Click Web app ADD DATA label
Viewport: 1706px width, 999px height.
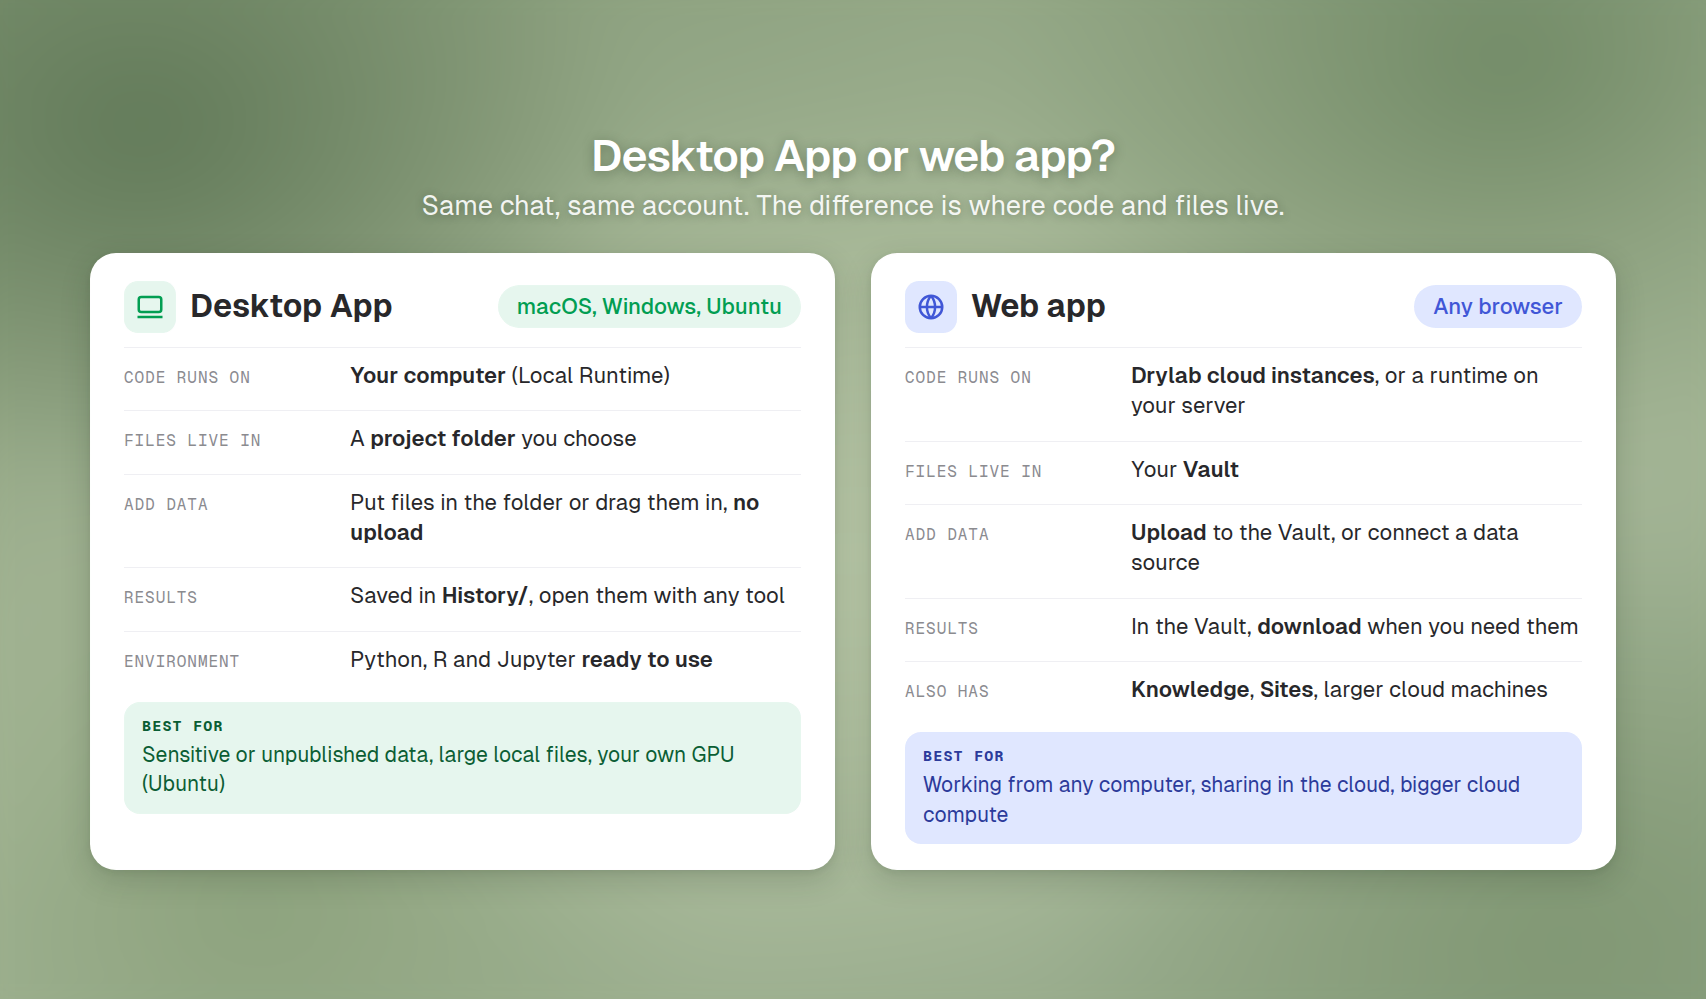[947, 535]
